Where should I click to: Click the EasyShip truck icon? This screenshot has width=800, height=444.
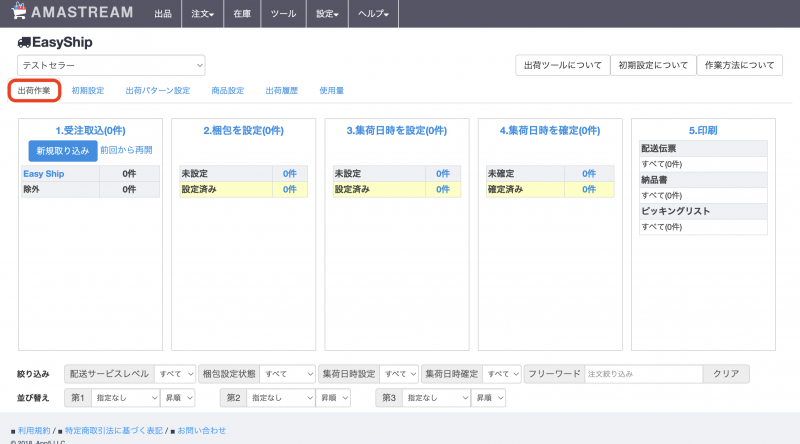(x=24, y=42)
